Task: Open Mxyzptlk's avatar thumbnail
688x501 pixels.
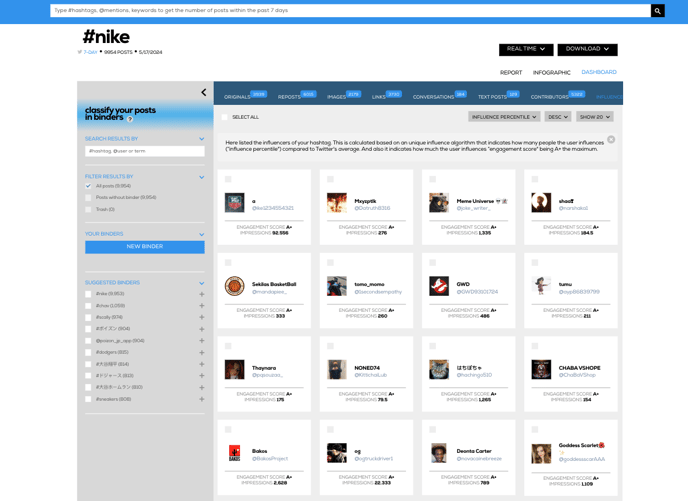Action: point(337,203)
